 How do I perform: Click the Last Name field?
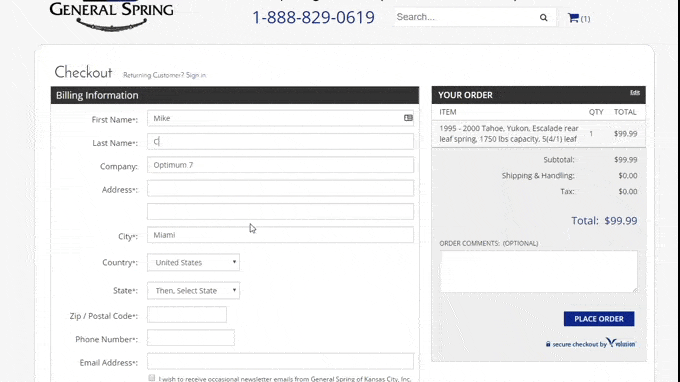click(280, 141)
